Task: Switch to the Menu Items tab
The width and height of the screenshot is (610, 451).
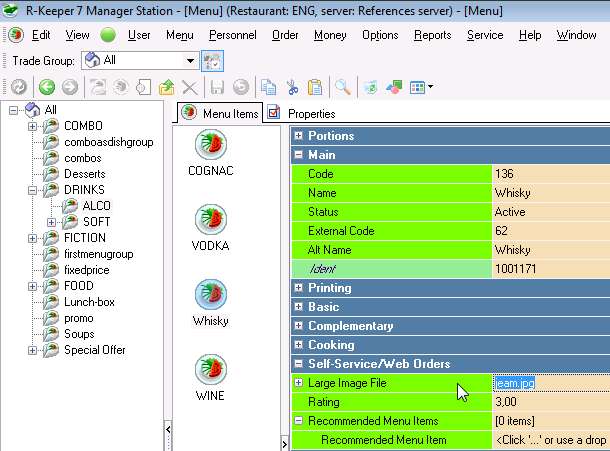Action: point(220,113)
